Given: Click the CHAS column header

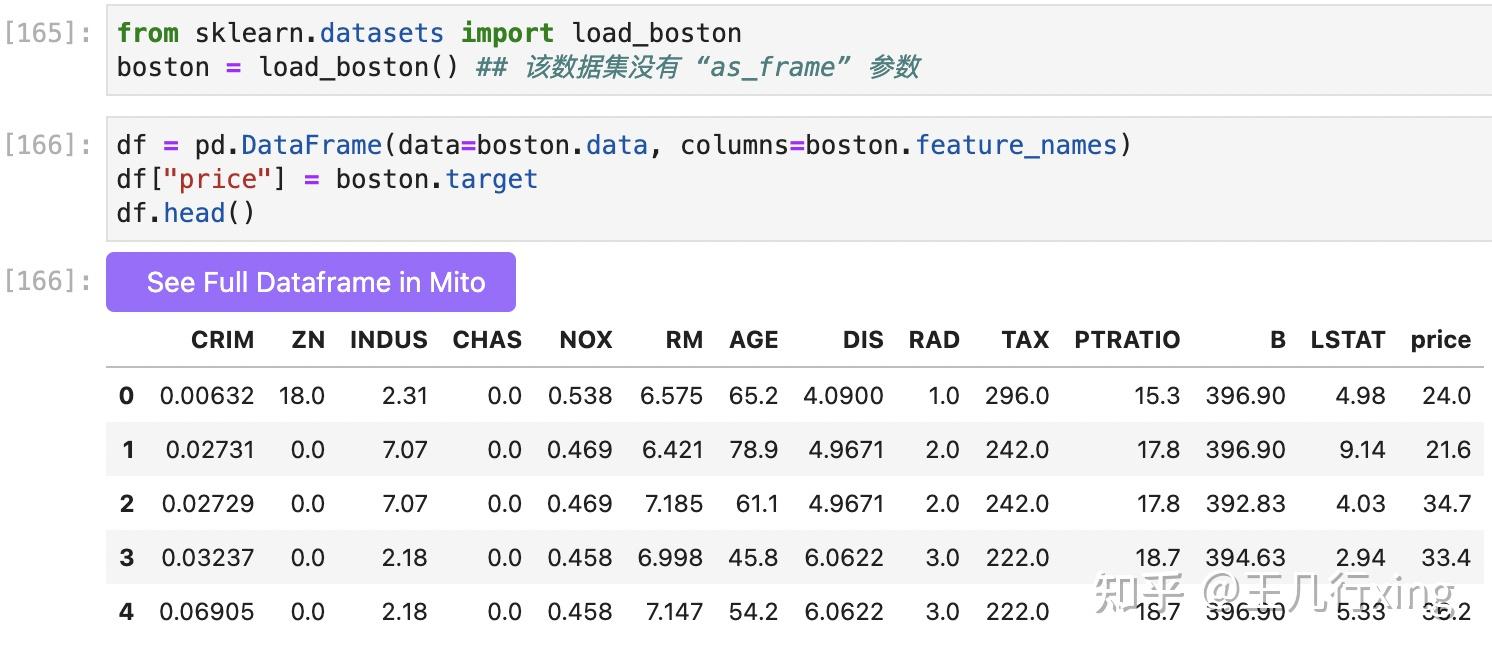Looking at the screenshot, I should click(487, 340).
